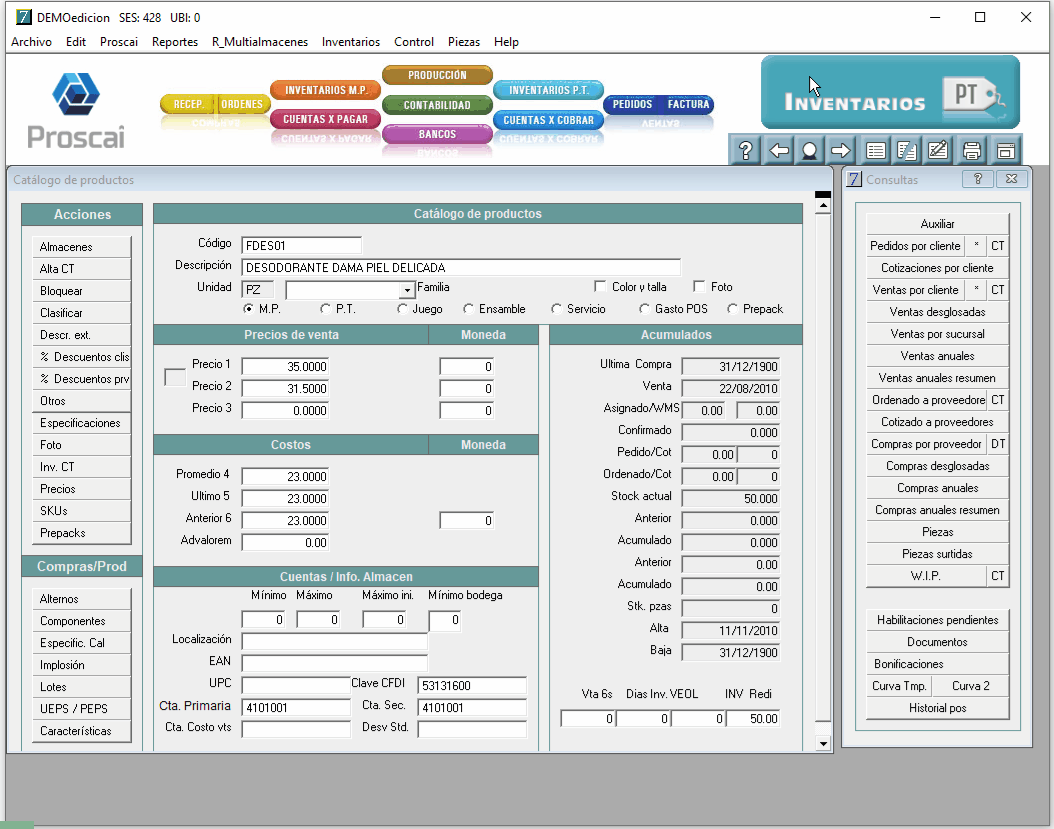Click the Almacenes action button
This screenshot has height=829, width=1054.
[81, 247]
